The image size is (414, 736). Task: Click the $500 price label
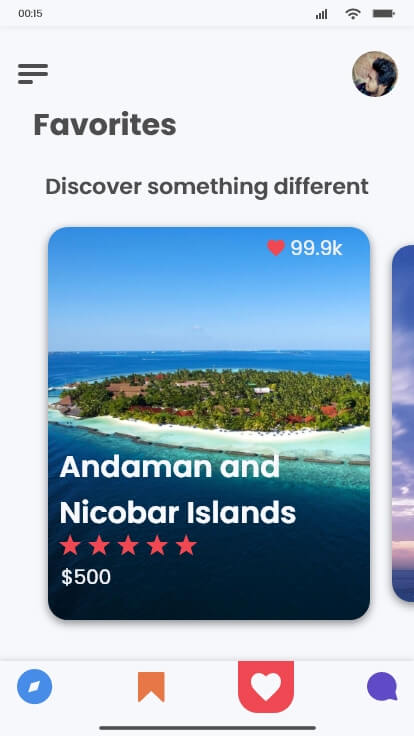(x=86, y=577)
